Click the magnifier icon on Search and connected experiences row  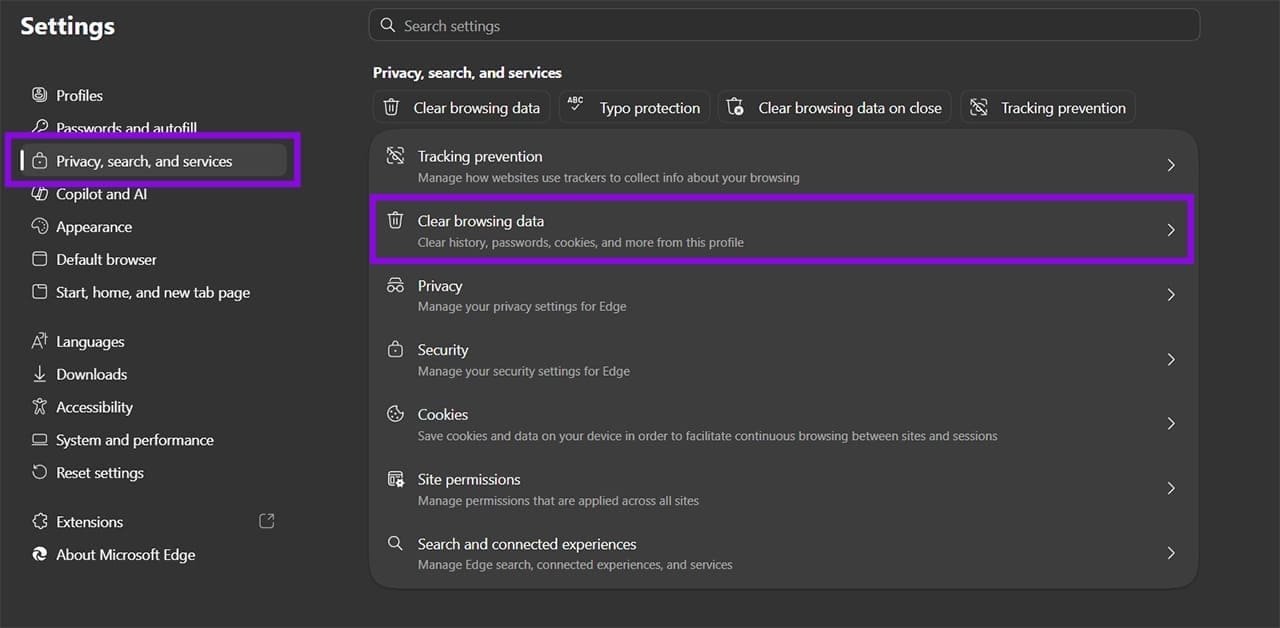(396, 544)
